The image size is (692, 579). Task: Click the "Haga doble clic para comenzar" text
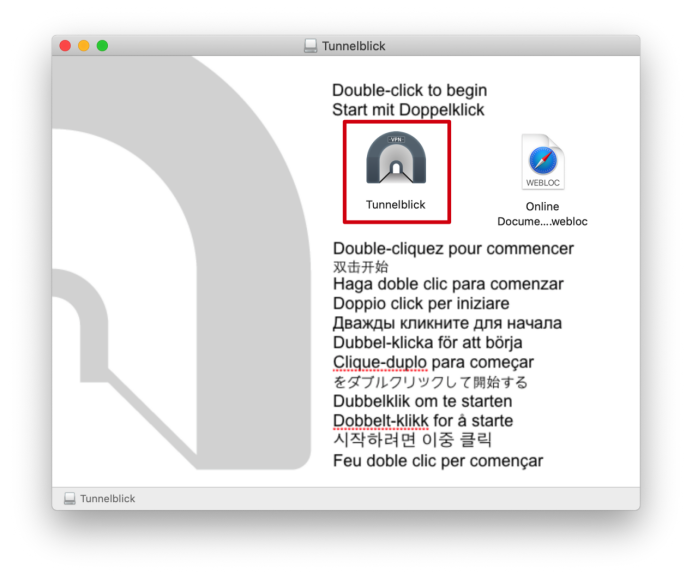(448, 284)
